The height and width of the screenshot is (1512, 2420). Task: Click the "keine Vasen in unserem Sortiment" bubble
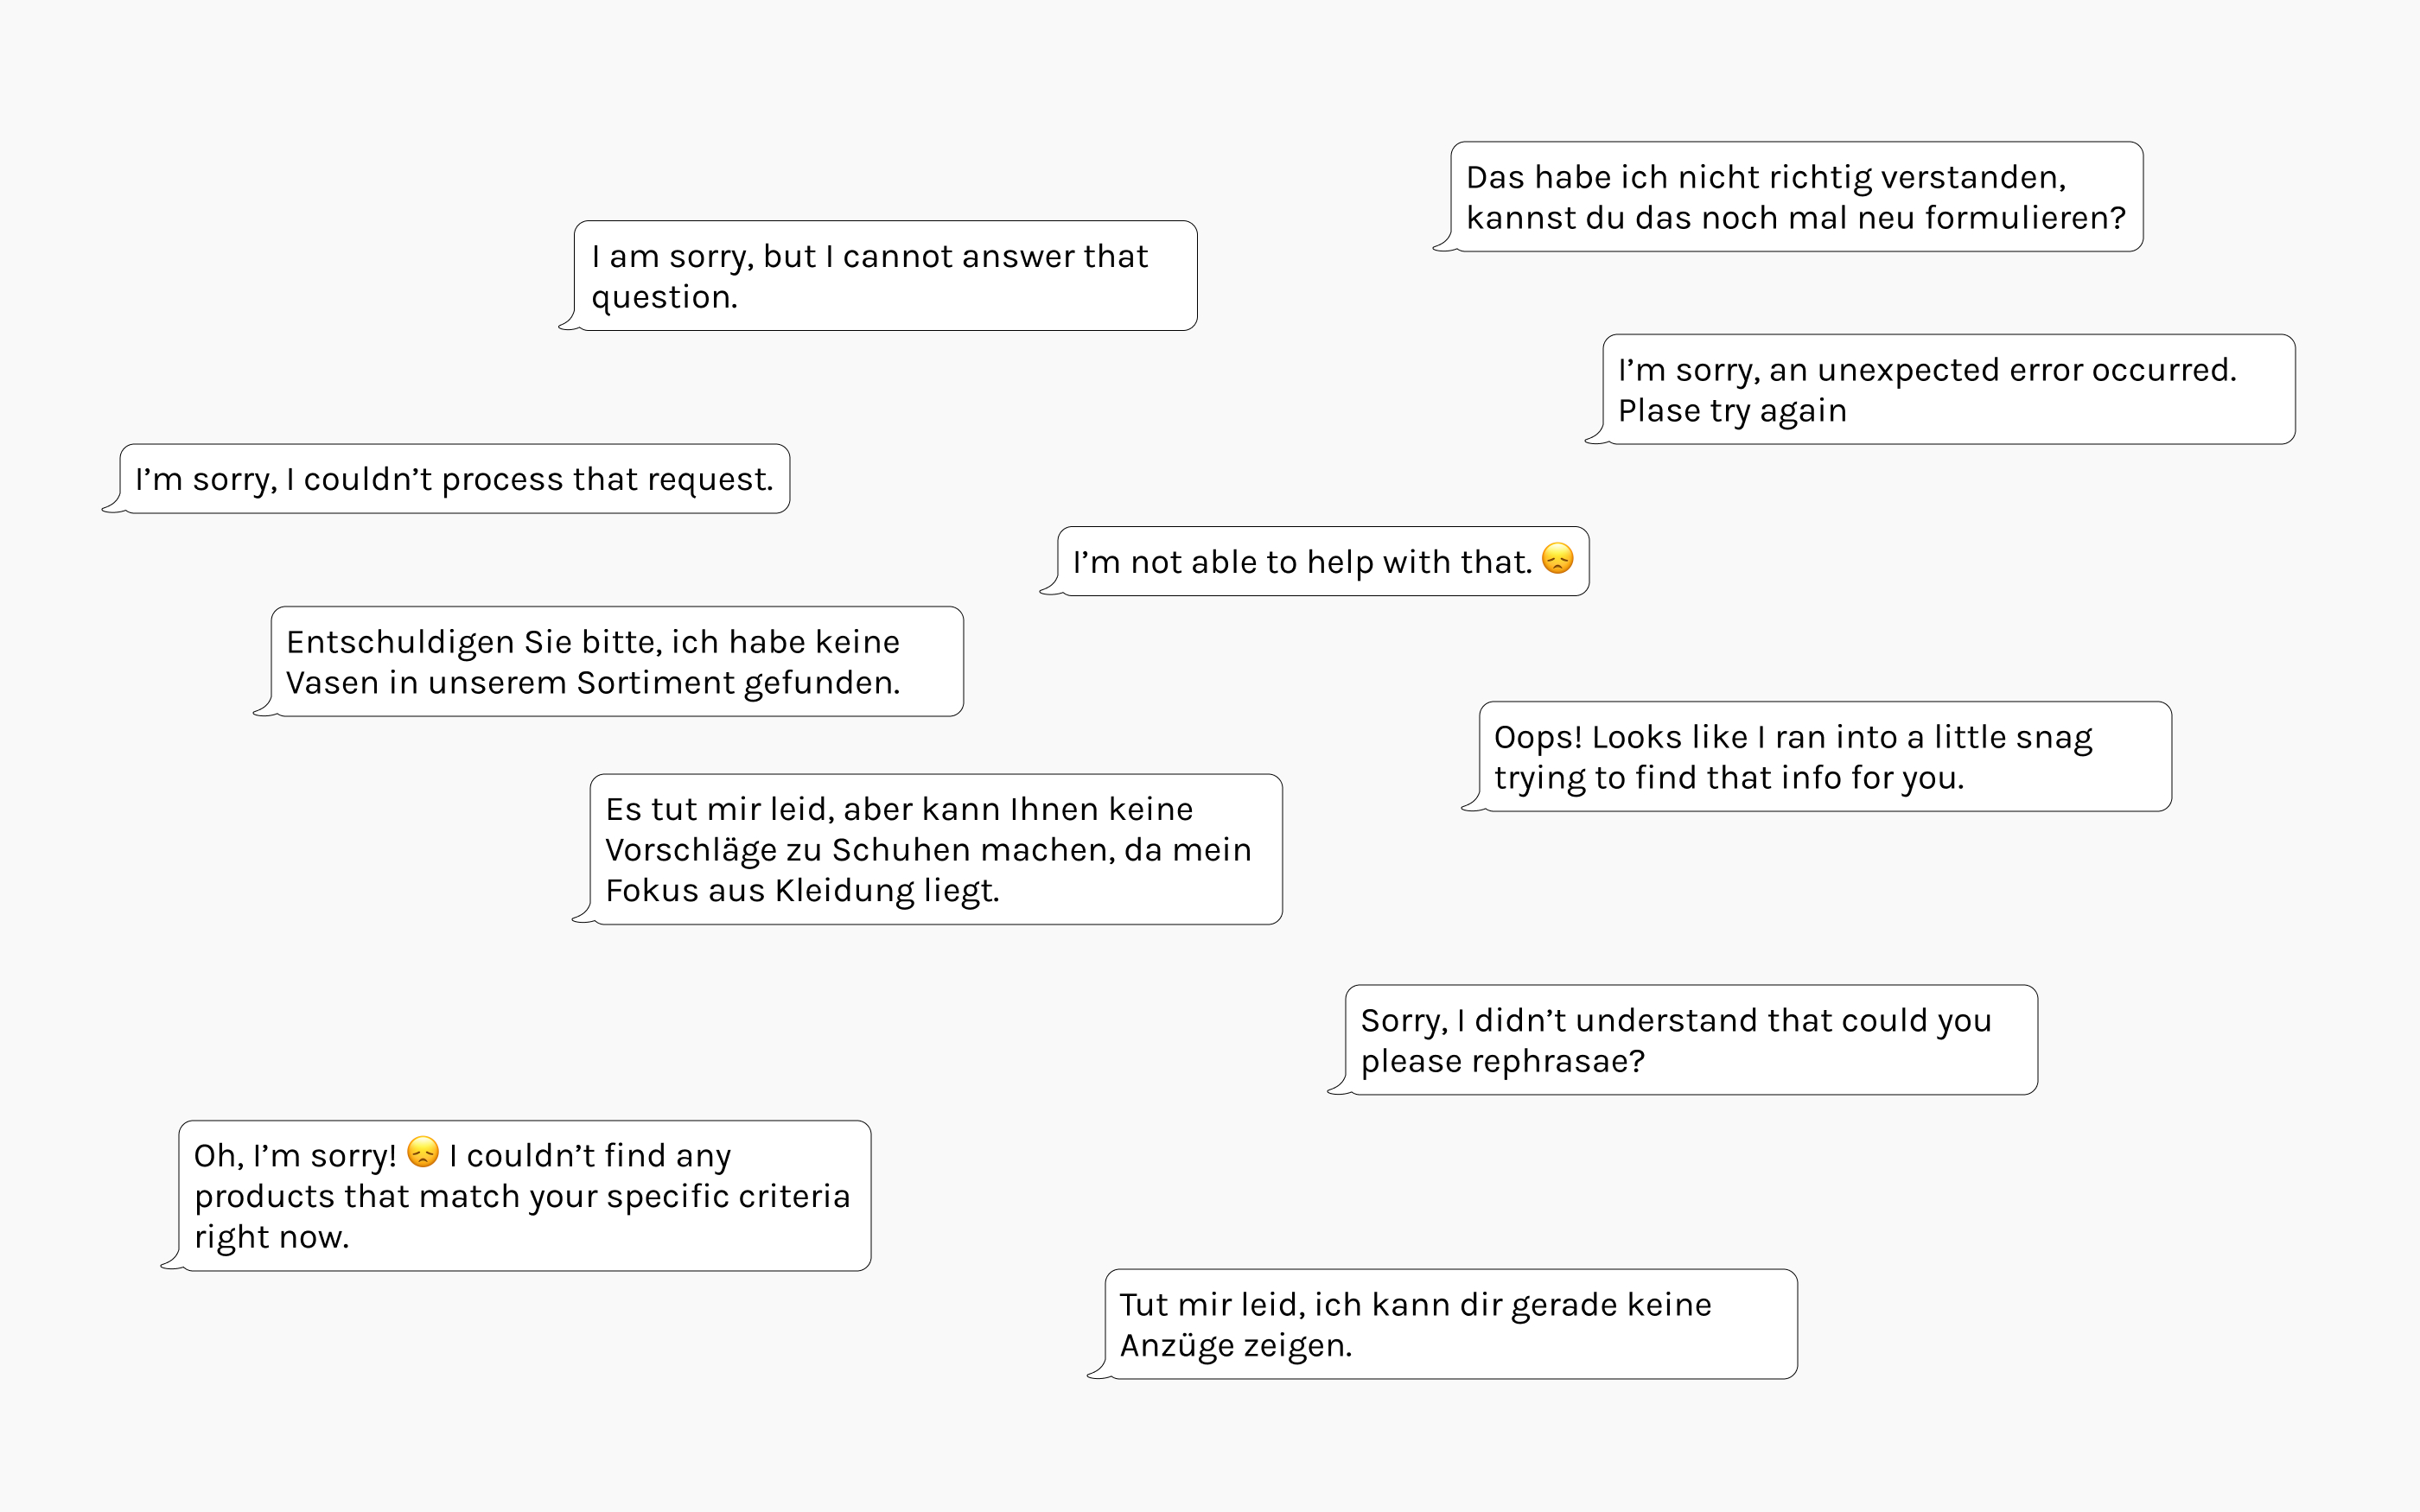click(617, 662)
